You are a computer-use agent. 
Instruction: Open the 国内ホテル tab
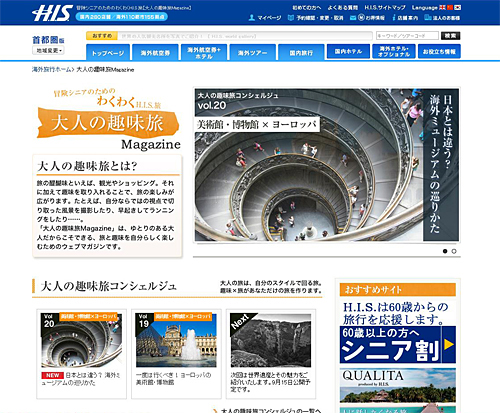click(348, 51)
